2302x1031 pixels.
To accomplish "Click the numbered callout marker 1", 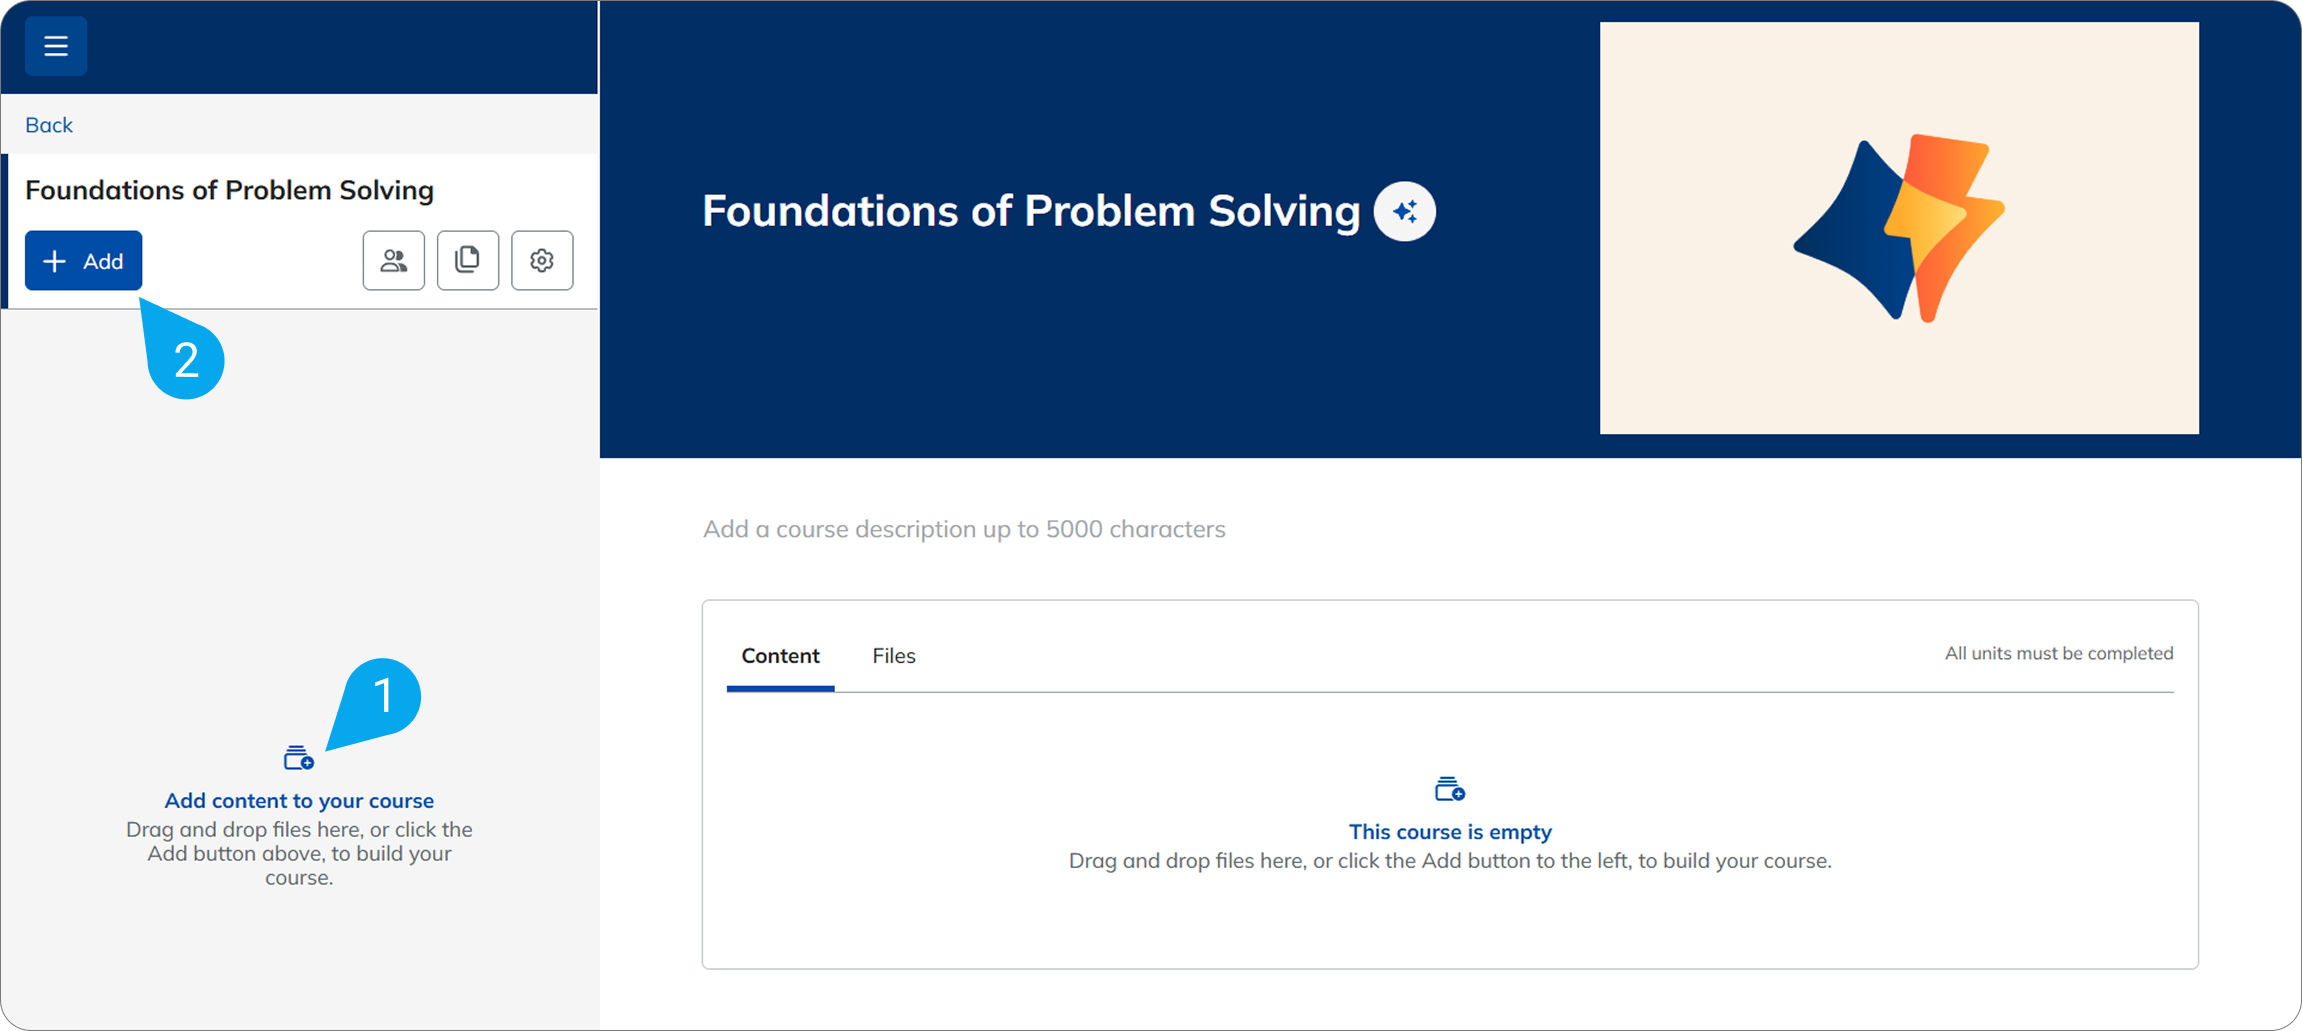I will tap(382, 697).
